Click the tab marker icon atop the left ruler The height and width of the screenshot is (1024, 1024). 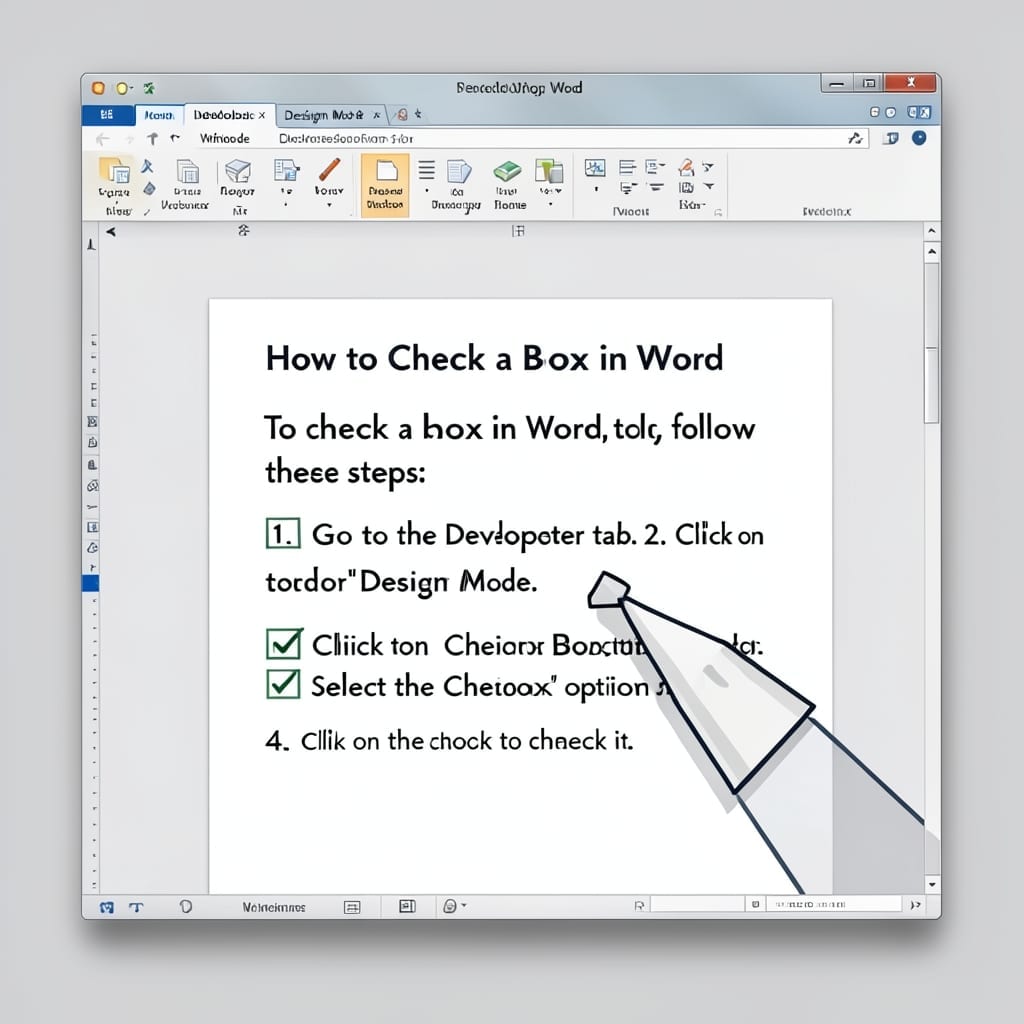pyautogui.click(x=91, y=244)
